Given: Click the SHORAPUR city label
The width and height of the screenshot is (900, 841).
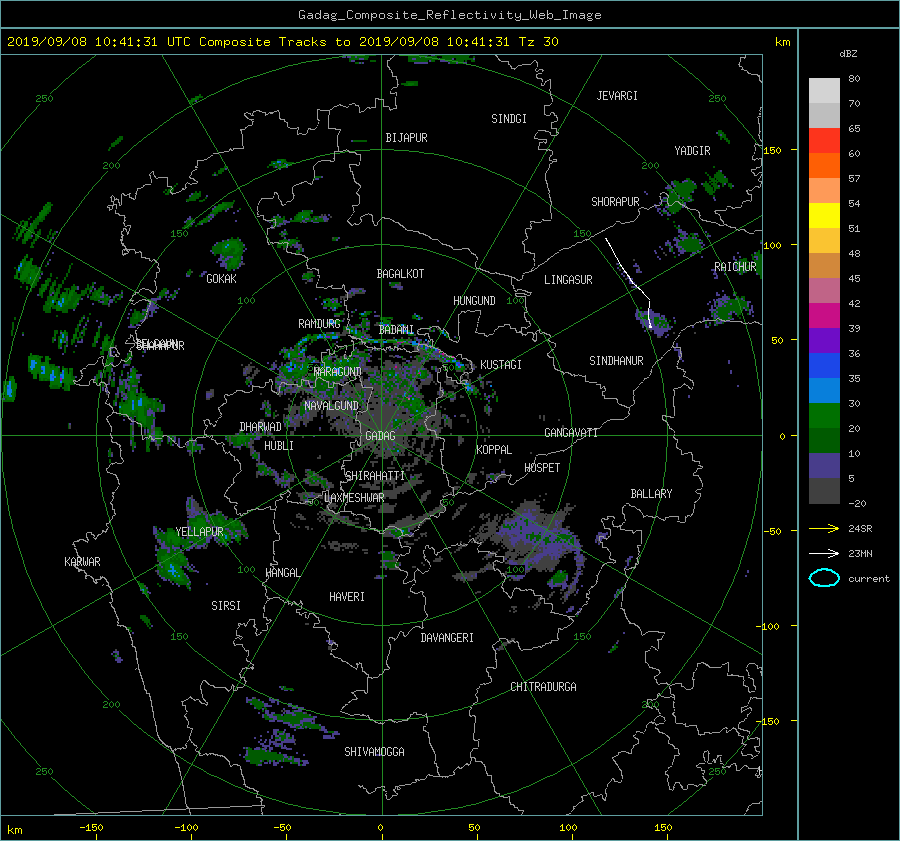Looking at the screenshot, I should coord(615,202).
